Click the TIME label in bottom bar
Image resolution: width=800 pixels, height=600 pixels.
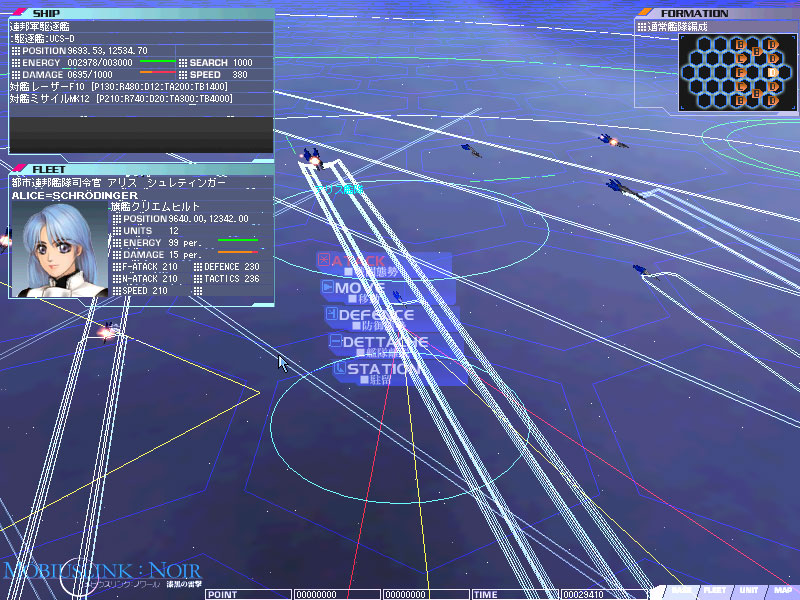(x=486, y=594)
